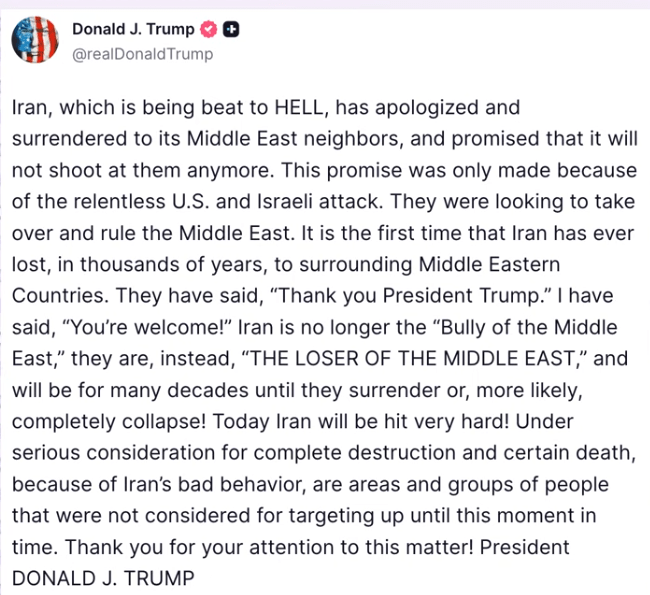Open the flag-themed profile avatar
The height and width of the screenshot is (595, 650).
(x=35, y=40)
